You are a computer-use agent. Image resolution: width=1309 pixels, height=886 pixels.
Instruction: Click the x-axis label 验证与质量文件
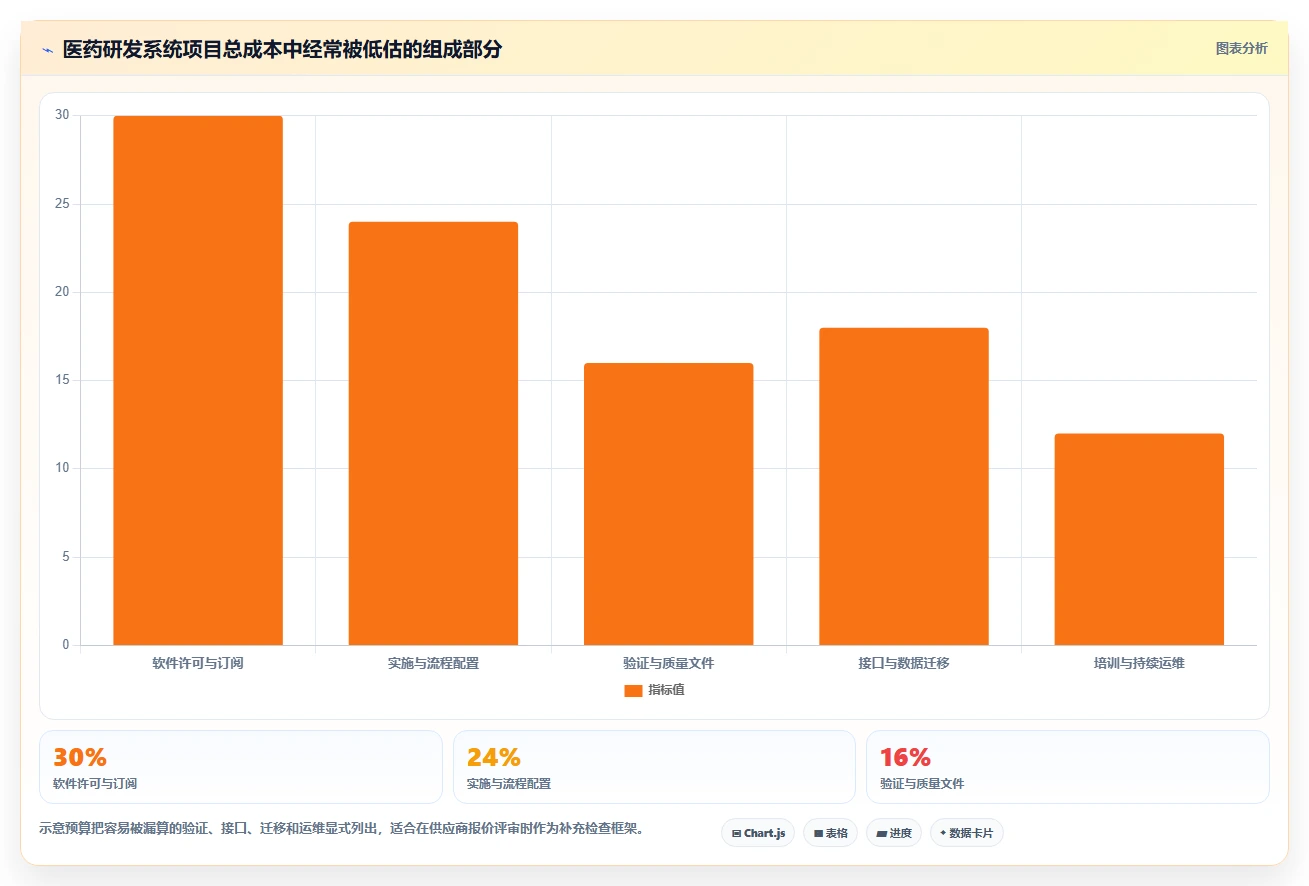pyautogui.click(x=669, y=663)
